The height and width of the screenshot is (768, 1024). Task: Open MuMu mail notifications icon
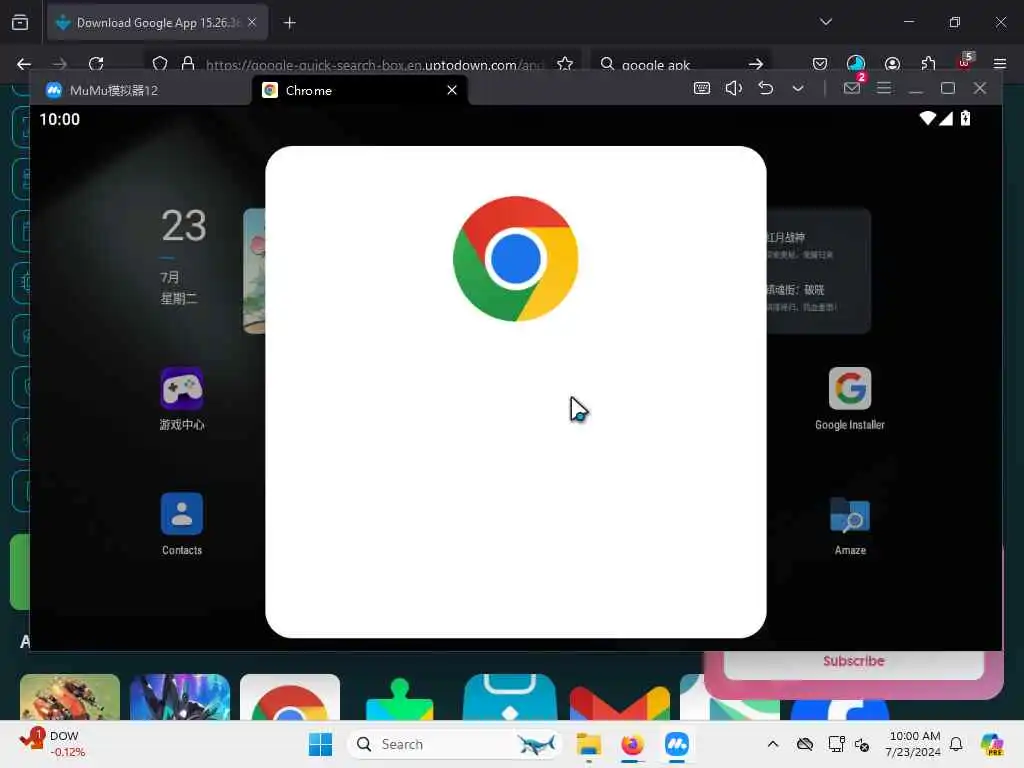point(852,88)
